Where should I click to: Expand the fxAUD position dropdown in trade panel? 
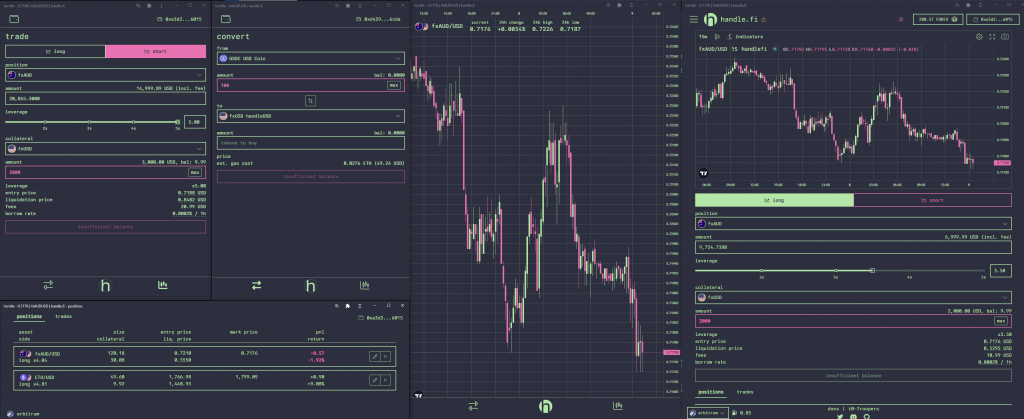tap(104, 74)
